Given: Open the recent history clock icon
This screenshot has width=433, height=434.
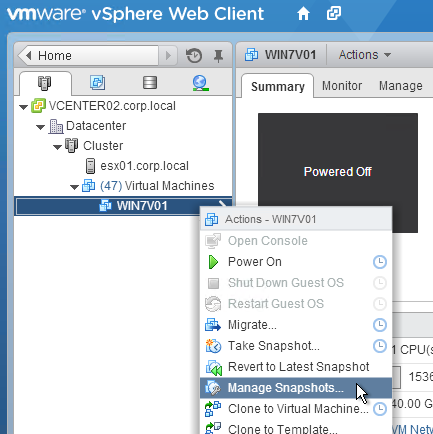Looking at the screenshot, I should 194,56.
